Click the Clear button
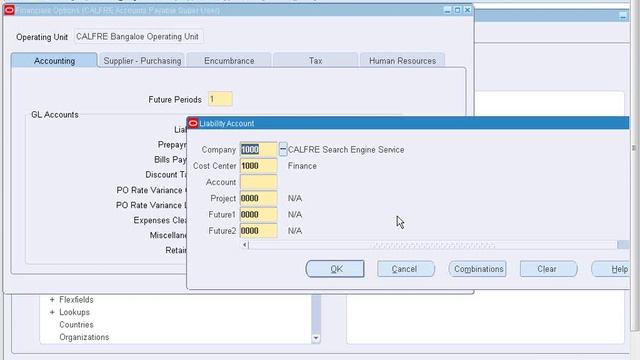640x360 pixels. tap(548, 269)
